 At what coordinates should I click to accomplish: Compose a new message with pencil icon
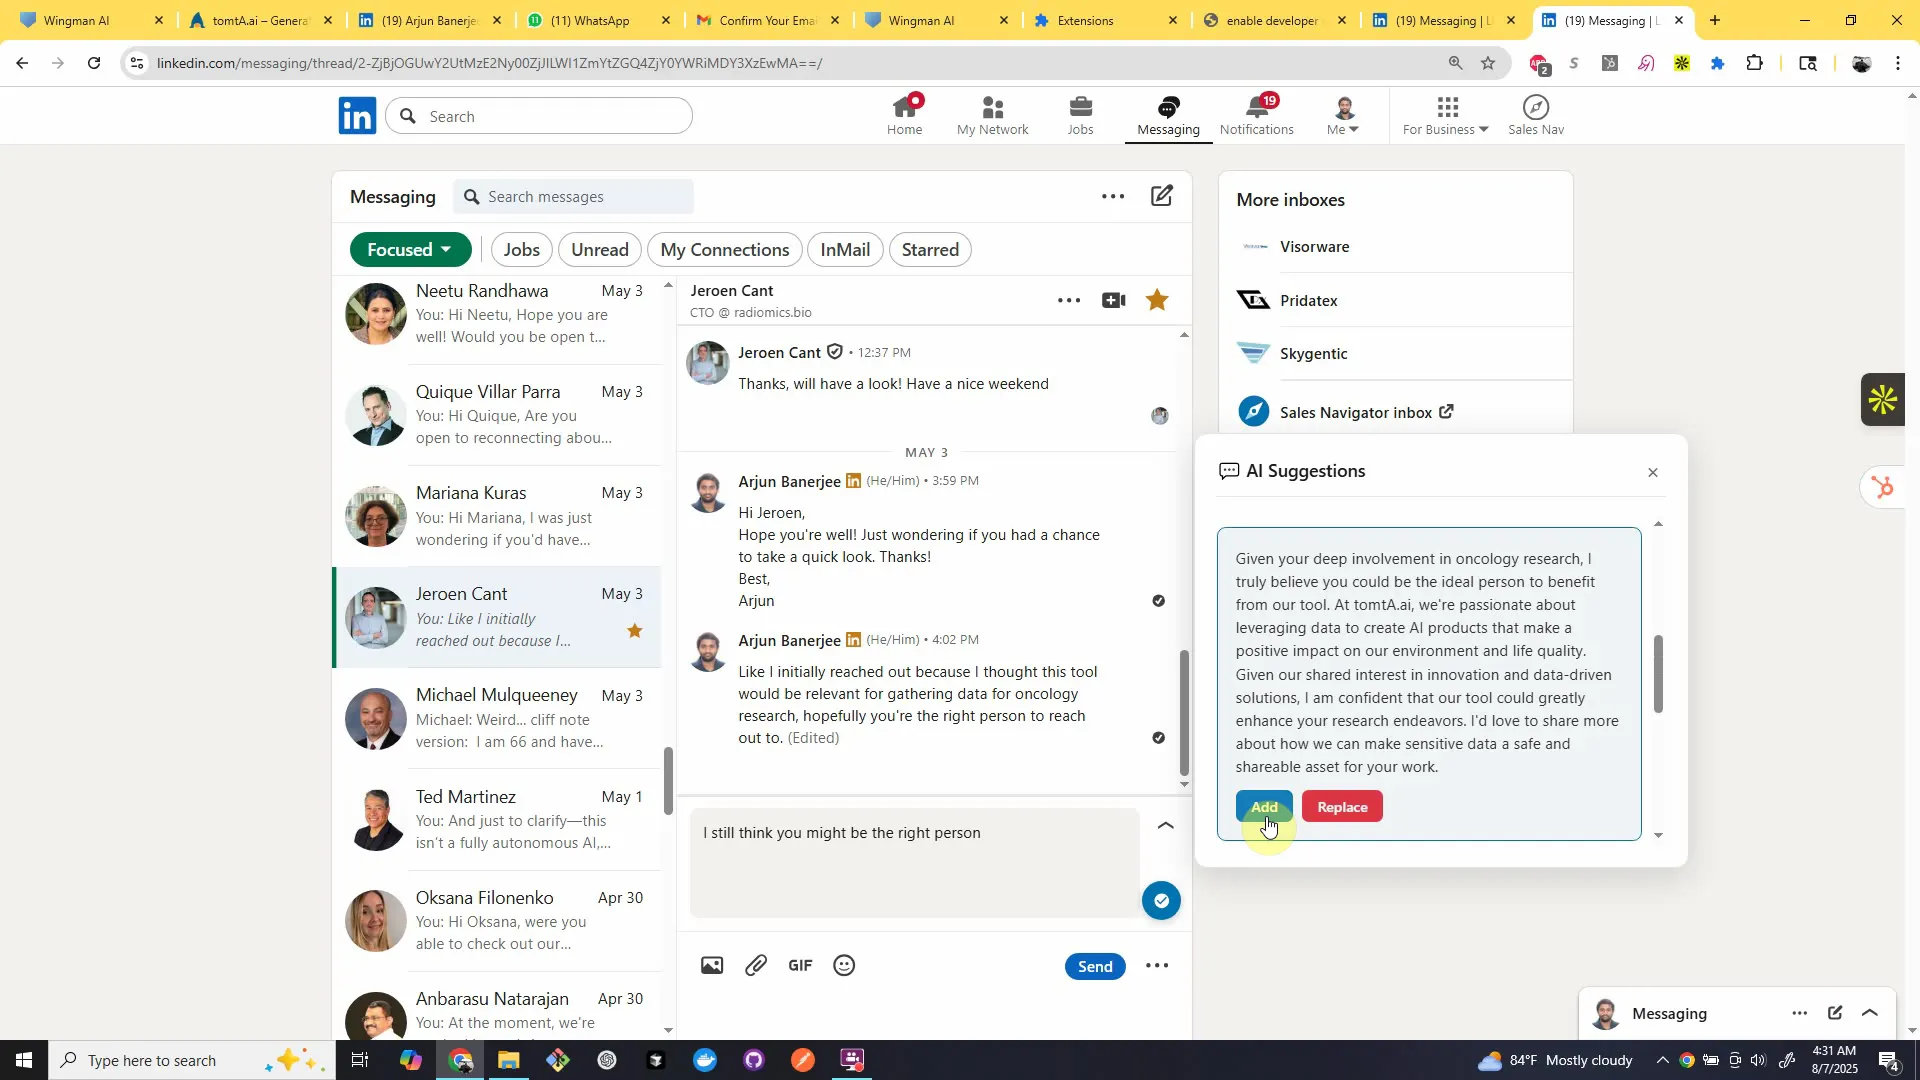click(x=1161, y=196)
